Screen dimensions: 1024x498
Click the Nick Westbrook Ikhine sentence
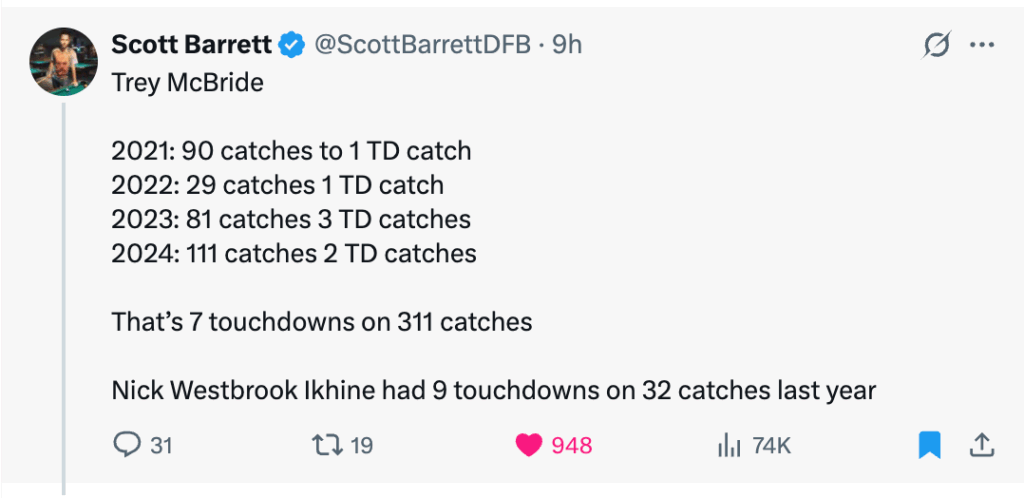coord(493,390)
